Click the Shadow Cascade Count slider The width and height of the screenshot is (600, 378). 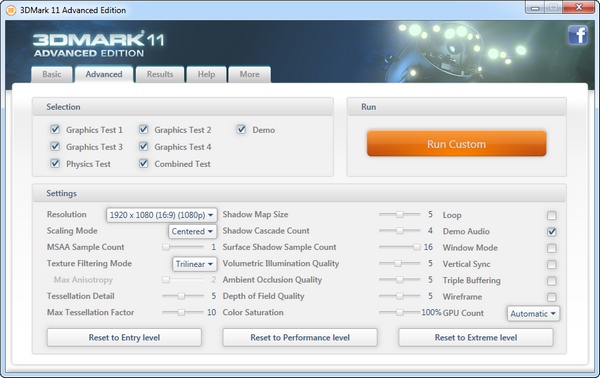click(399, 231)
